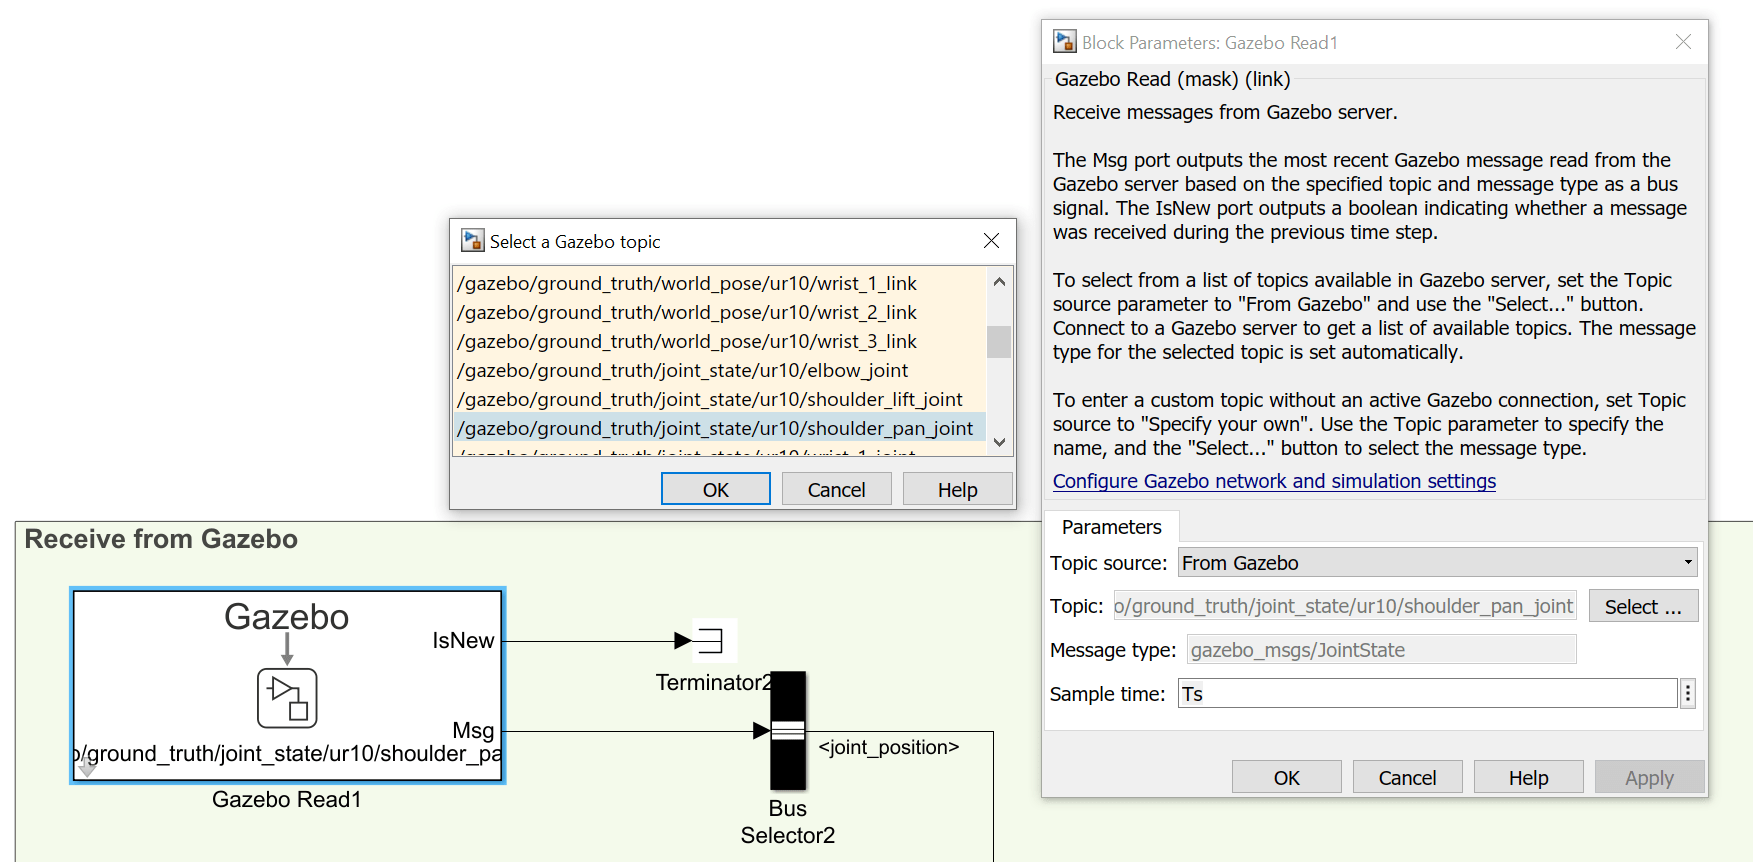Open Configure Gazebo network and simulation settings link
Image resolution: width=1753 pixels, height=862 pixels.
click(1274, 481)
